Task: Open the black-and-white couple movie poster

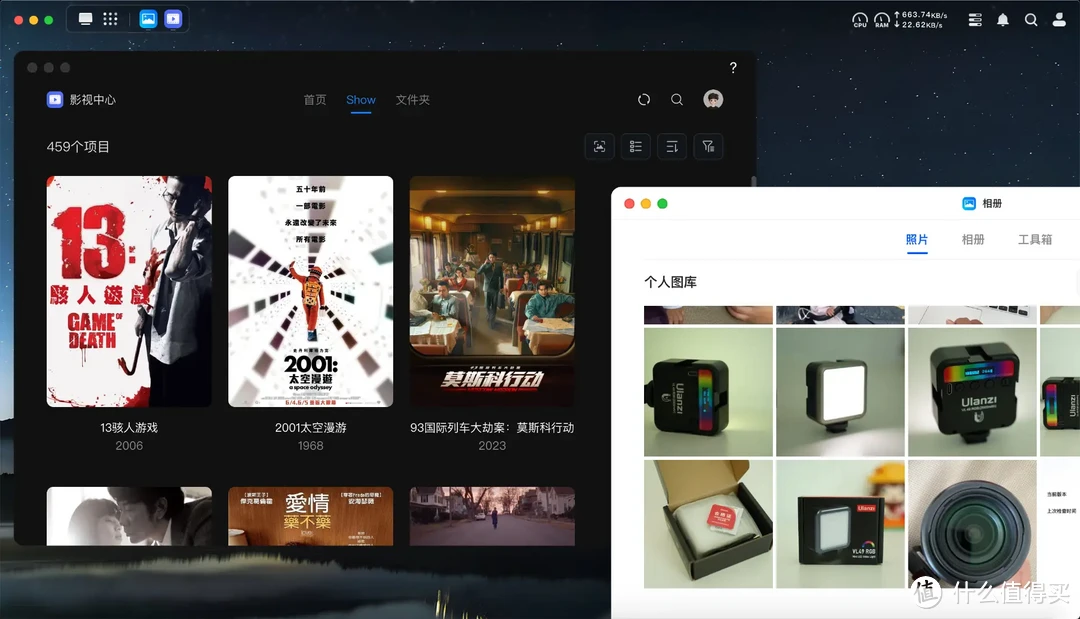Action: (x=129, y=516)
